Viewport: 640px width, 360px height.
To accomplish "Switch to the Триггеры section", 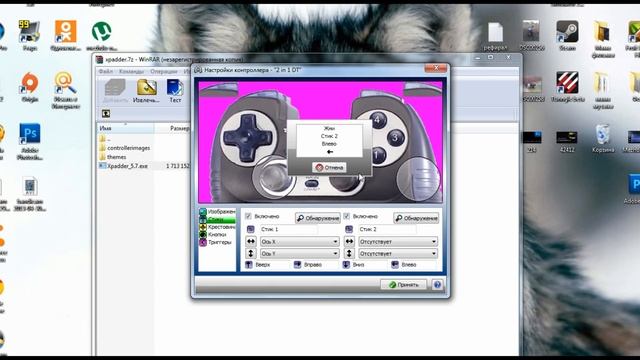I will 216,242.
